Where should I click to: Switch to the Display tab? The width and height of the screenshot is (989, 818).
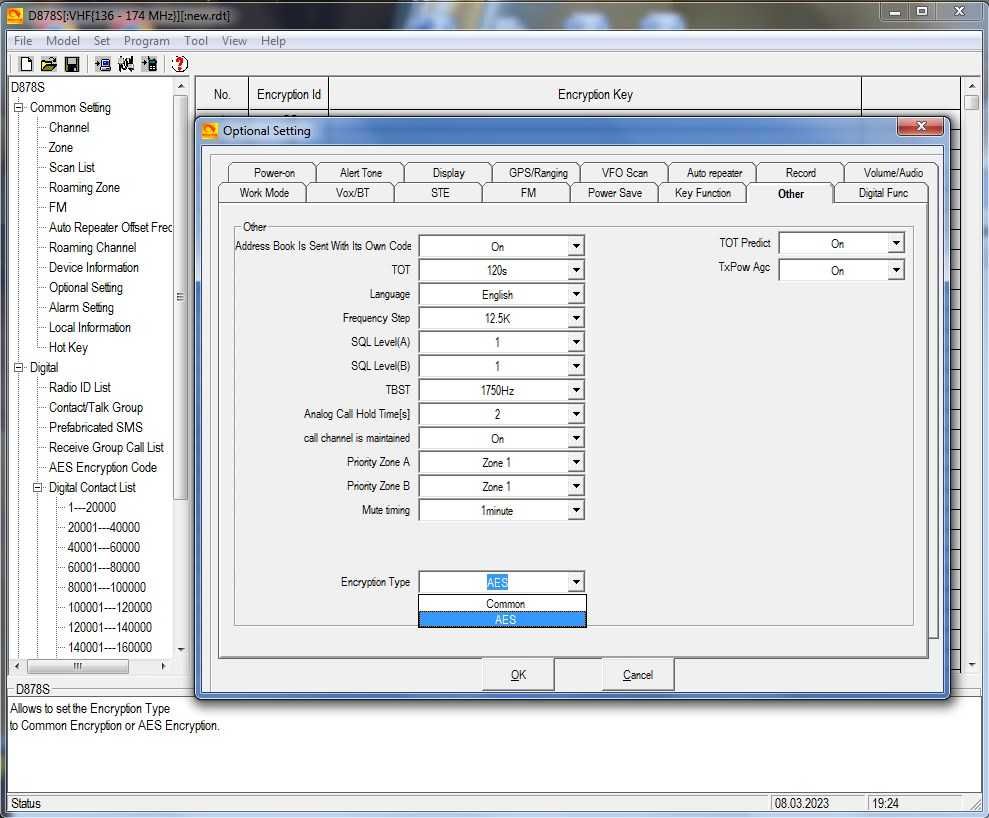[448, 172]
